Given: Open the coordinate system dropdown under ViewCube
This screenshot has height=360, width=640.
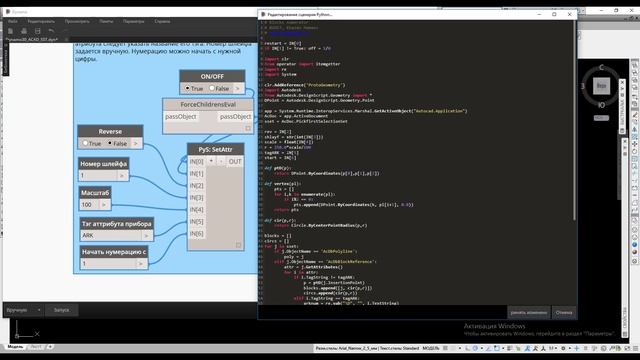Looking at the screenshot, I should click(601, 118).
